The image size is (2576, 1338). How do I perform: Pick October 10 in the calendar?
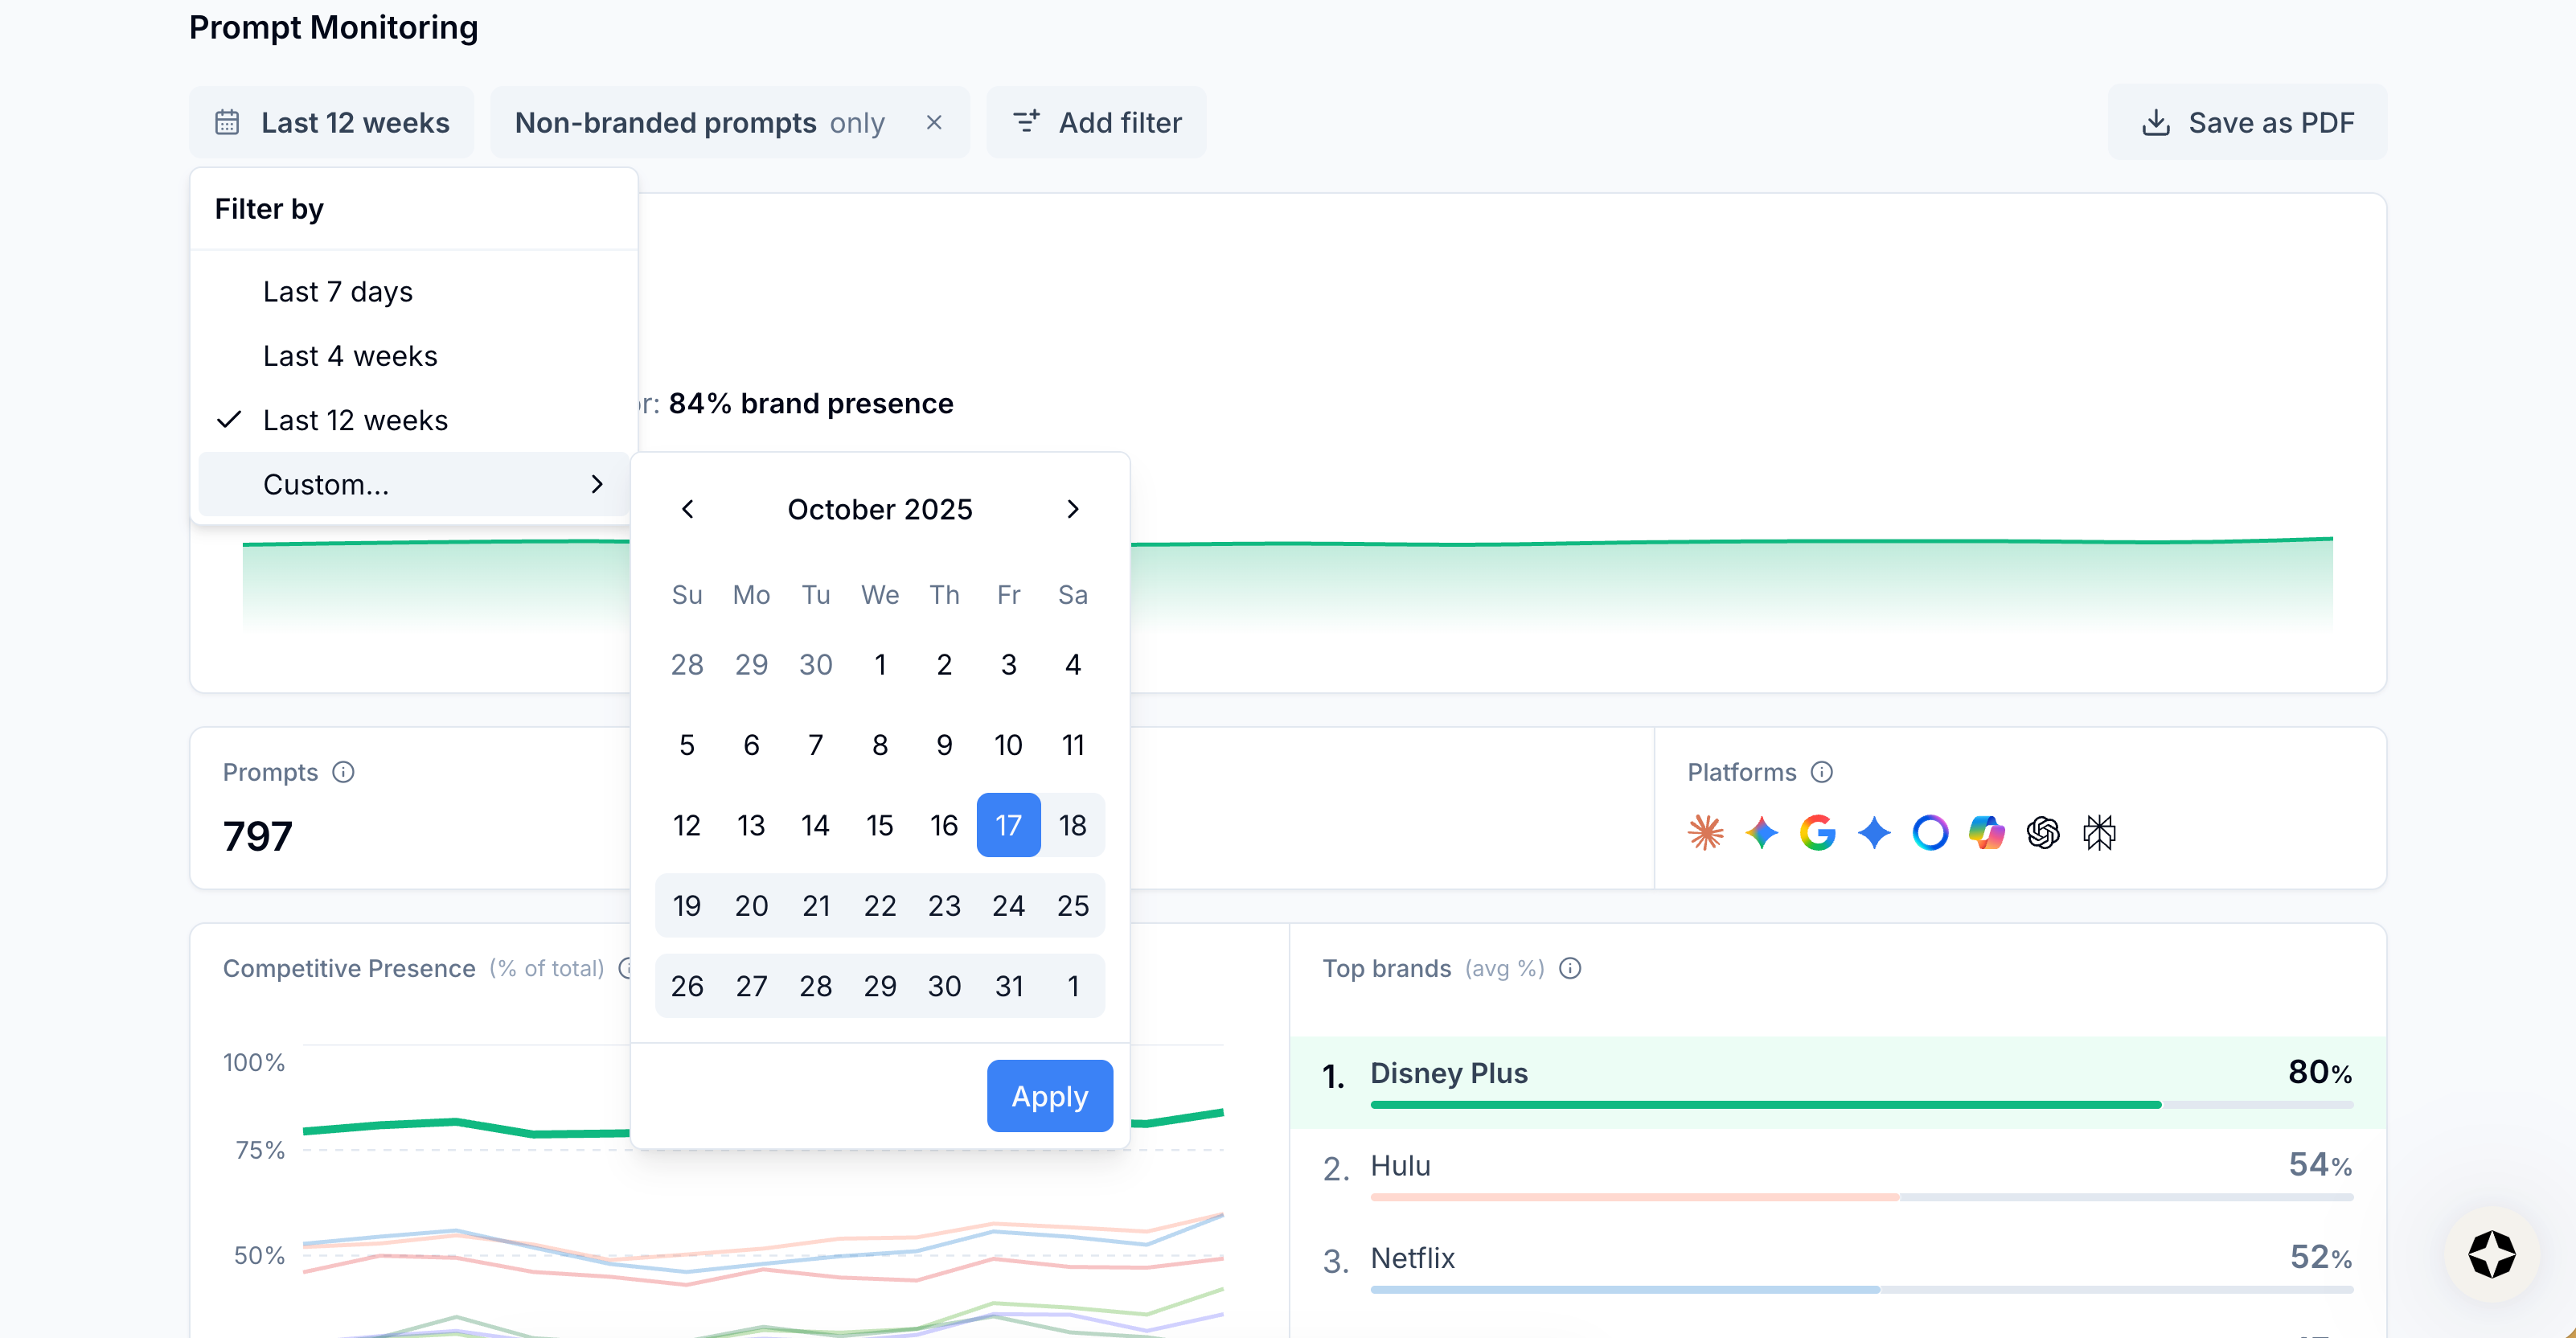[1008, 745]
